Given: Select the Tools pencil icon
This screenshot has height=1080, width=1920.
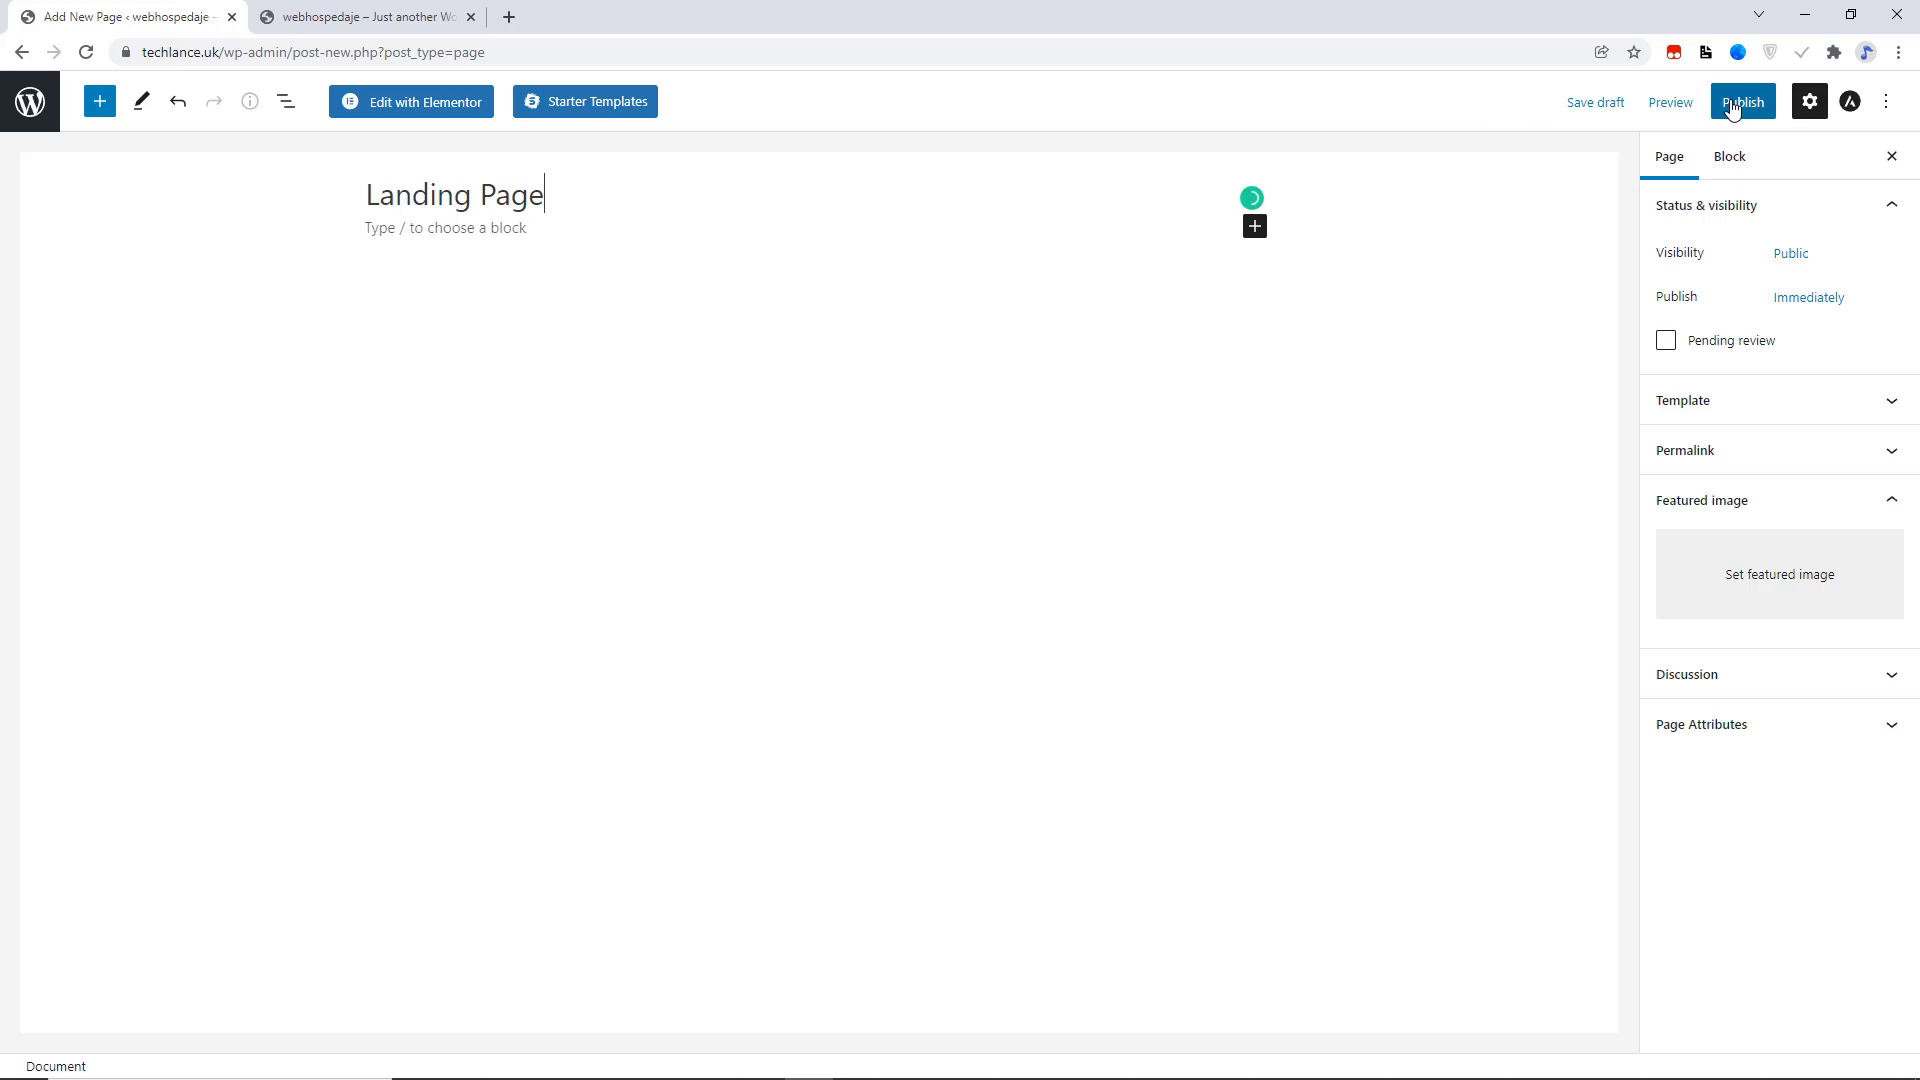Looking at the screenshot, I should 141,101.
